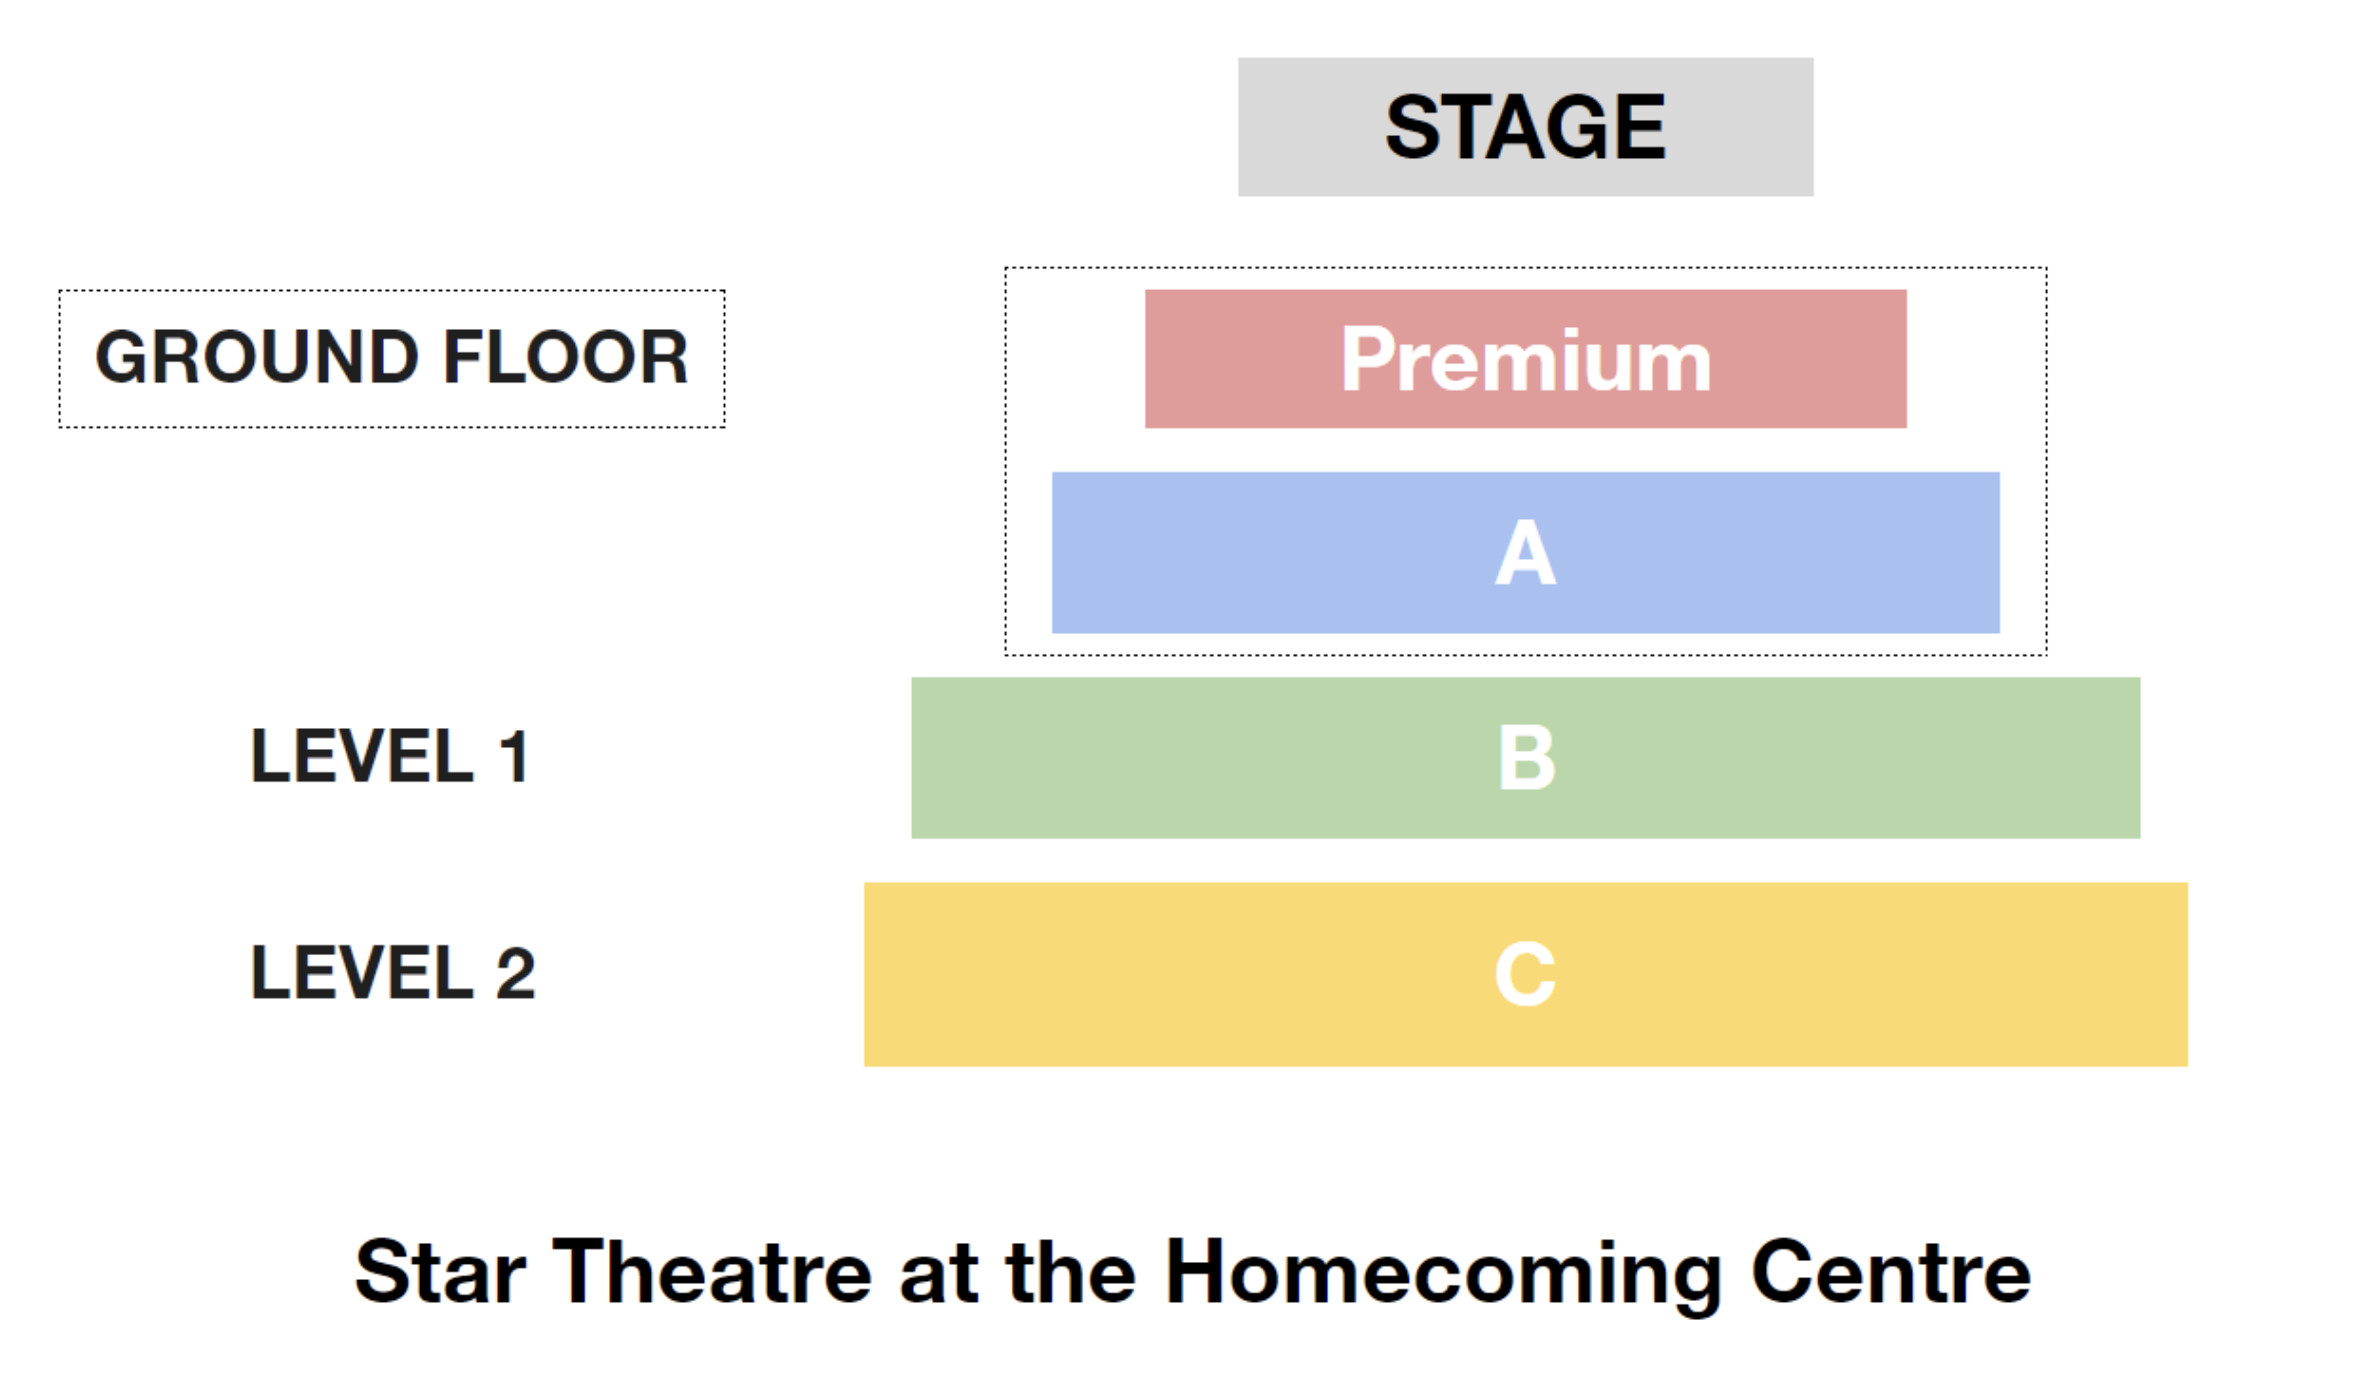Click the word Homecoming in title

point(1444,1277)
